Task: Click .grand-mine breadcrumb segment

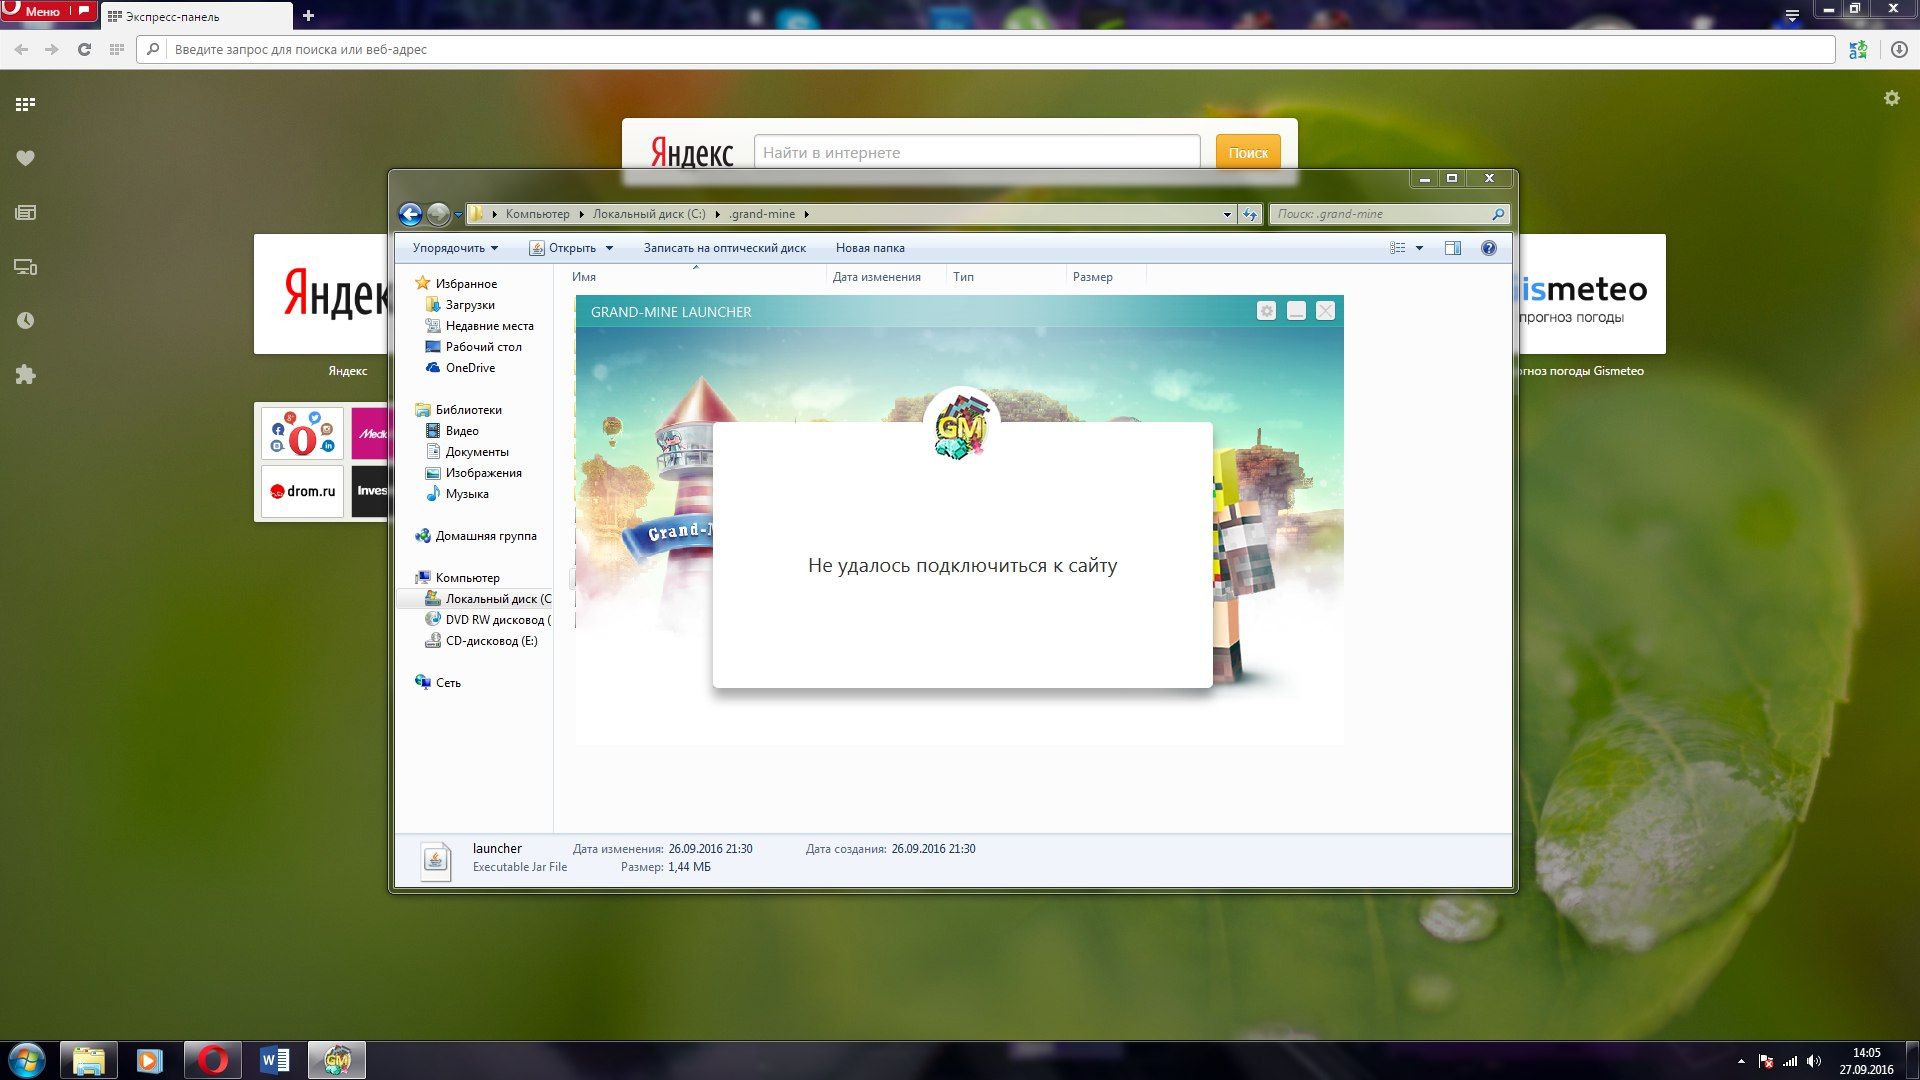Action: click(x=762, y=214)
